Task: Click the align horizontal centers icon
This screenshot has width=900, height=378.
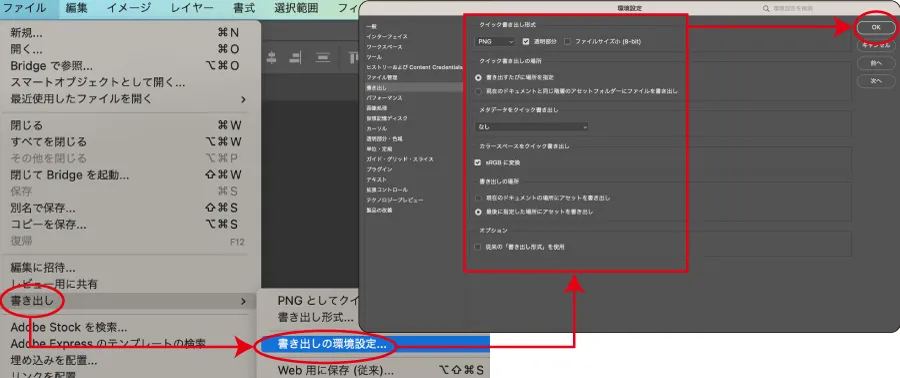Action: (x=271, y=57)
